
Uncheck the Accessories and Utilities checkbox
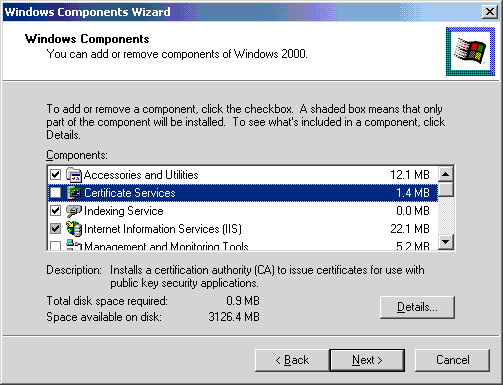(x=55, y=175)
